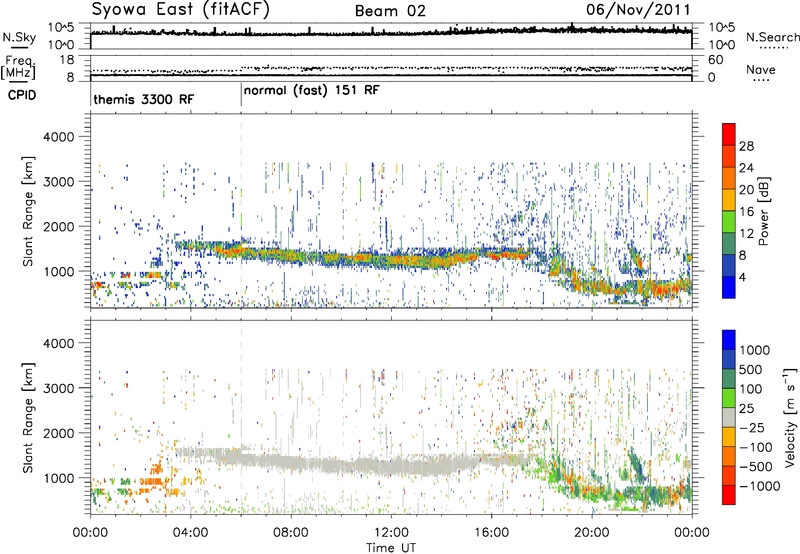
Task: Click the dashed CPID-change line in velocity panel
Action: pyautogui.click(x=241, y=416)
